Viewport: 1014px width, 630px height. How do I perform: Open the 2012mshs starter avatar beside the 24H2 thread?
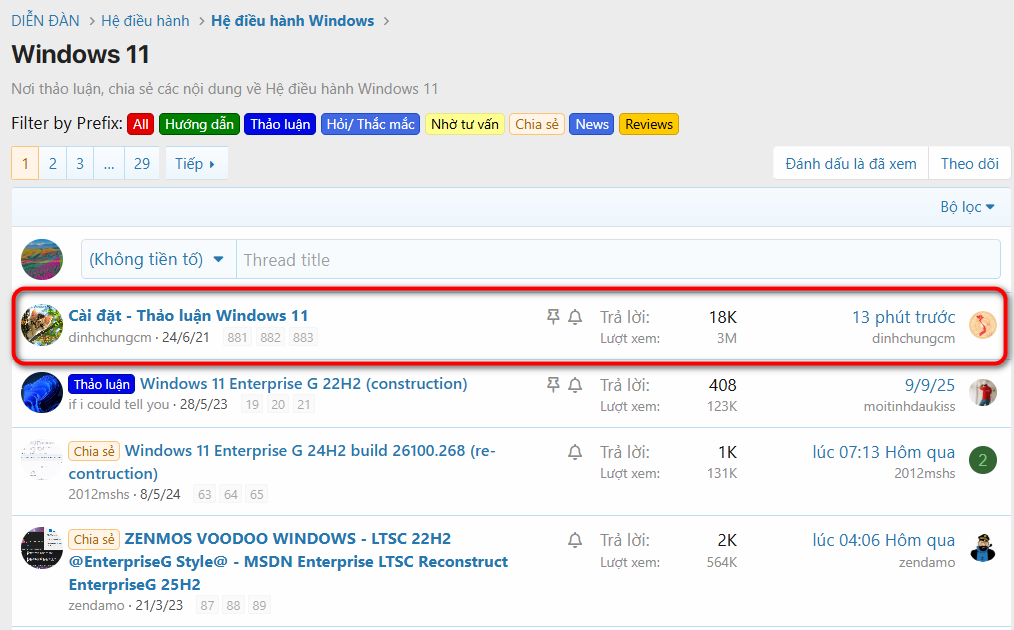(42, 460)
